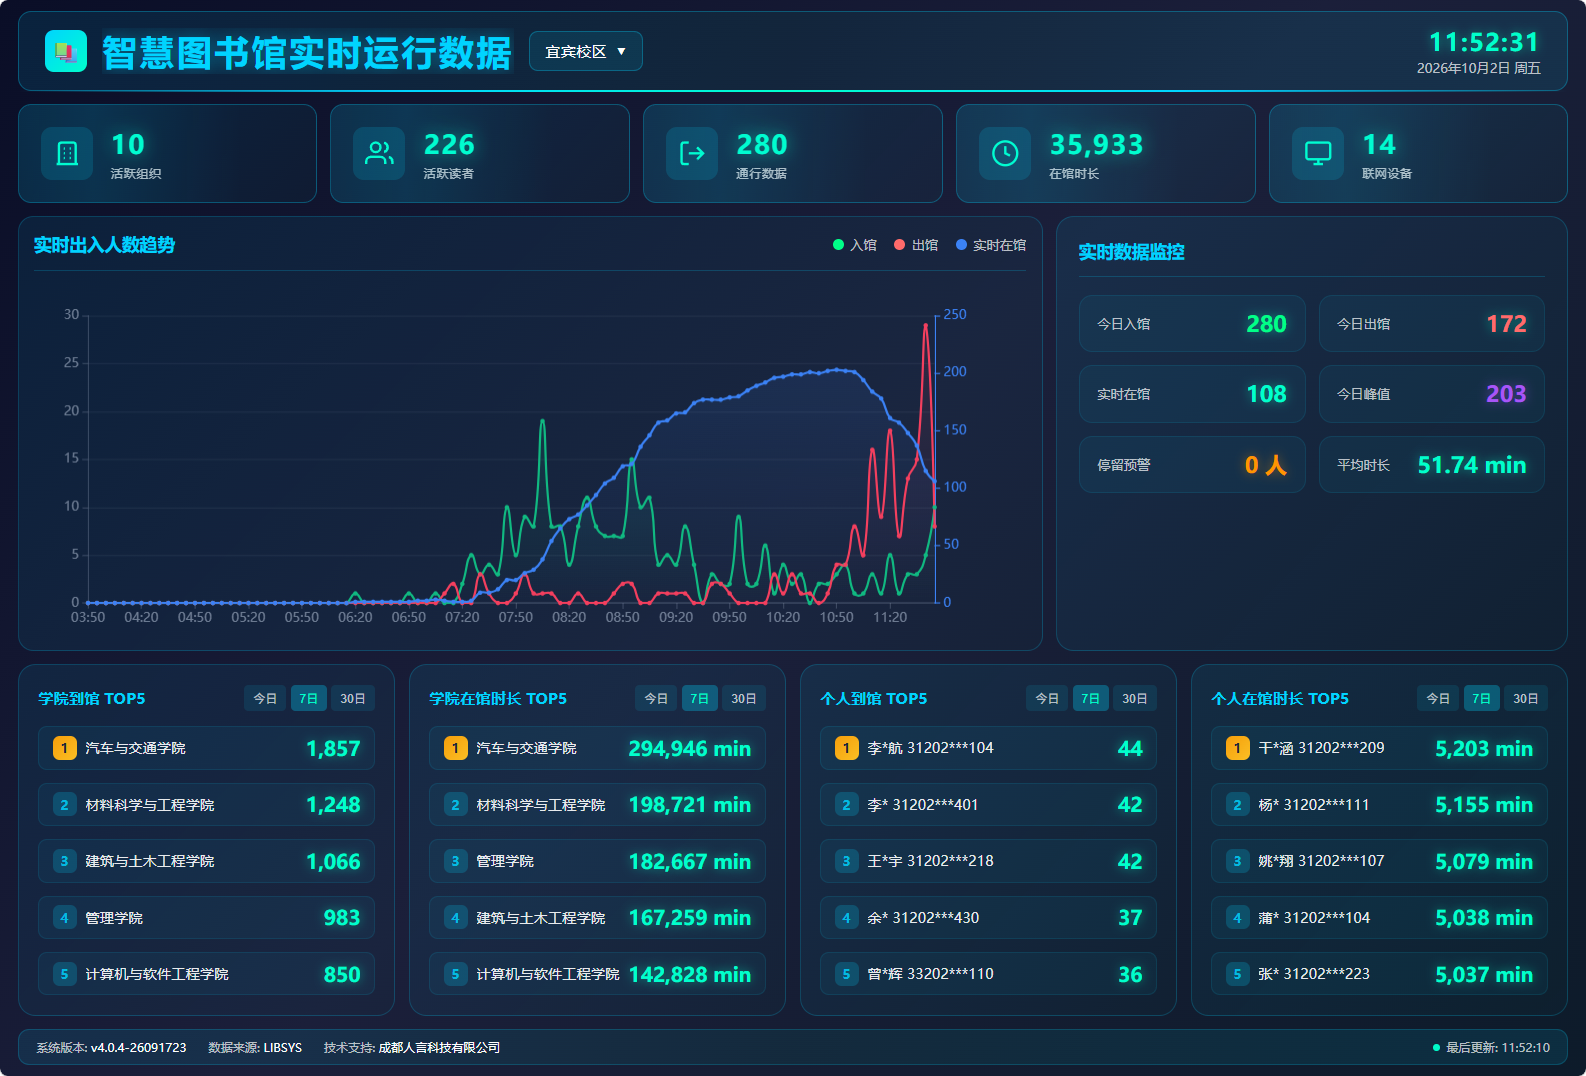Select 今日 tab in 个人到馆 TOP5
1586x1076 pixels.
(x=1047, y=698)
